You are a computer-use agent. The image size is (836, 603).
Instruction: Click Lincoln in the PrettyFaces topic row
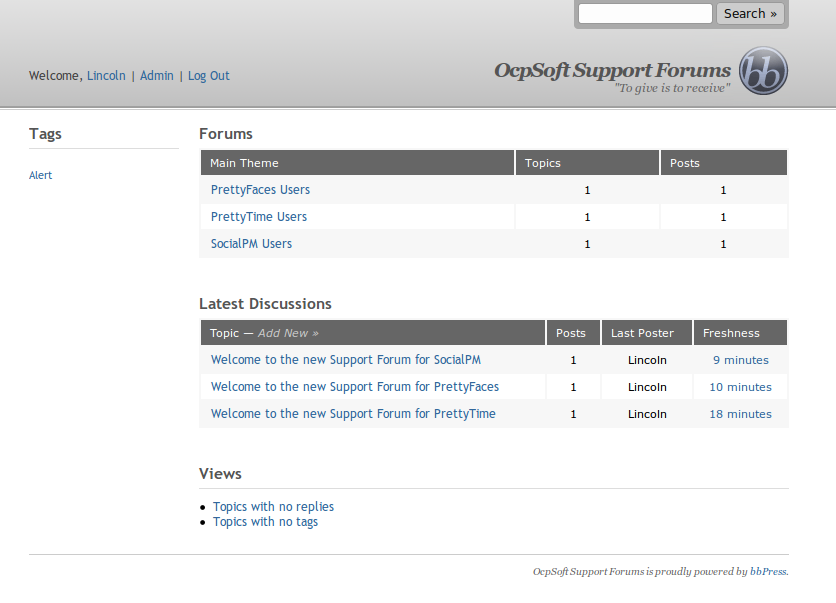click(x=647, y=388)
